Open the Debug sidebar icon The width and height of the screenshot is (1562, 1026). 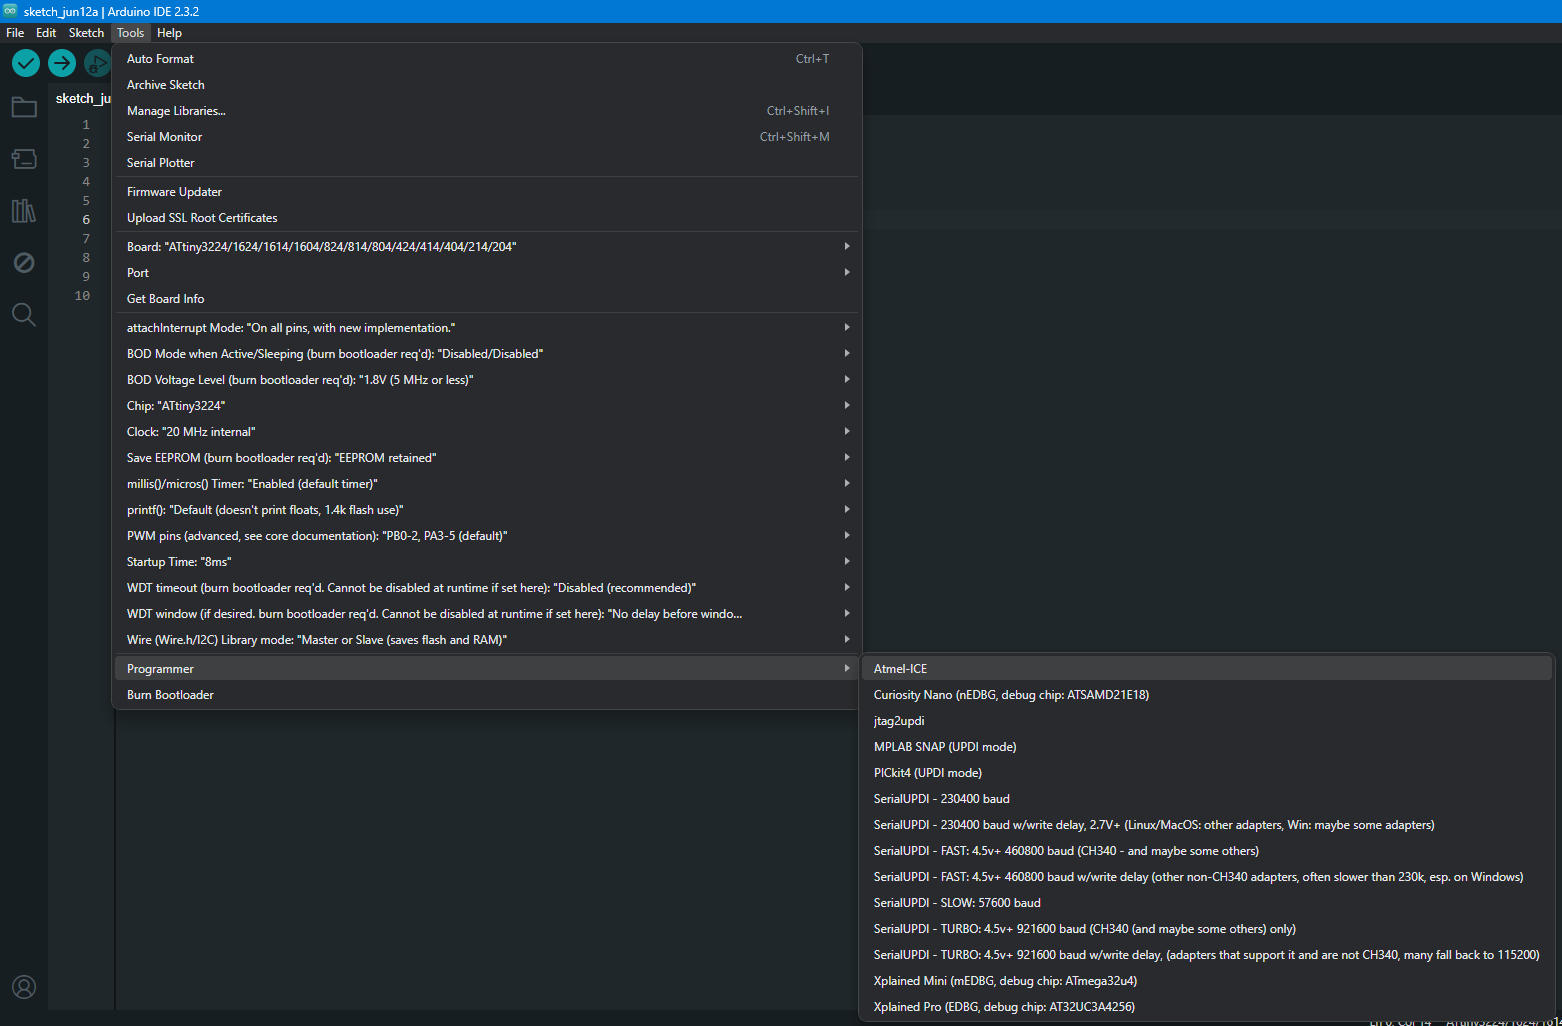coord(24,263)
